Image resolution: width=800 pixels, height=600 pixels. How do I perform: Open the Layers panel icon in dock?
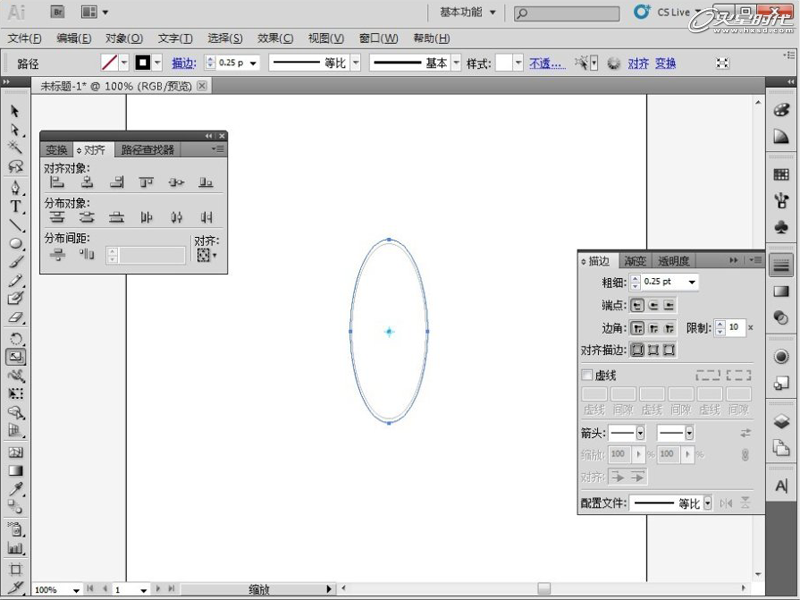pyautogui.click(x=781, y=421)
